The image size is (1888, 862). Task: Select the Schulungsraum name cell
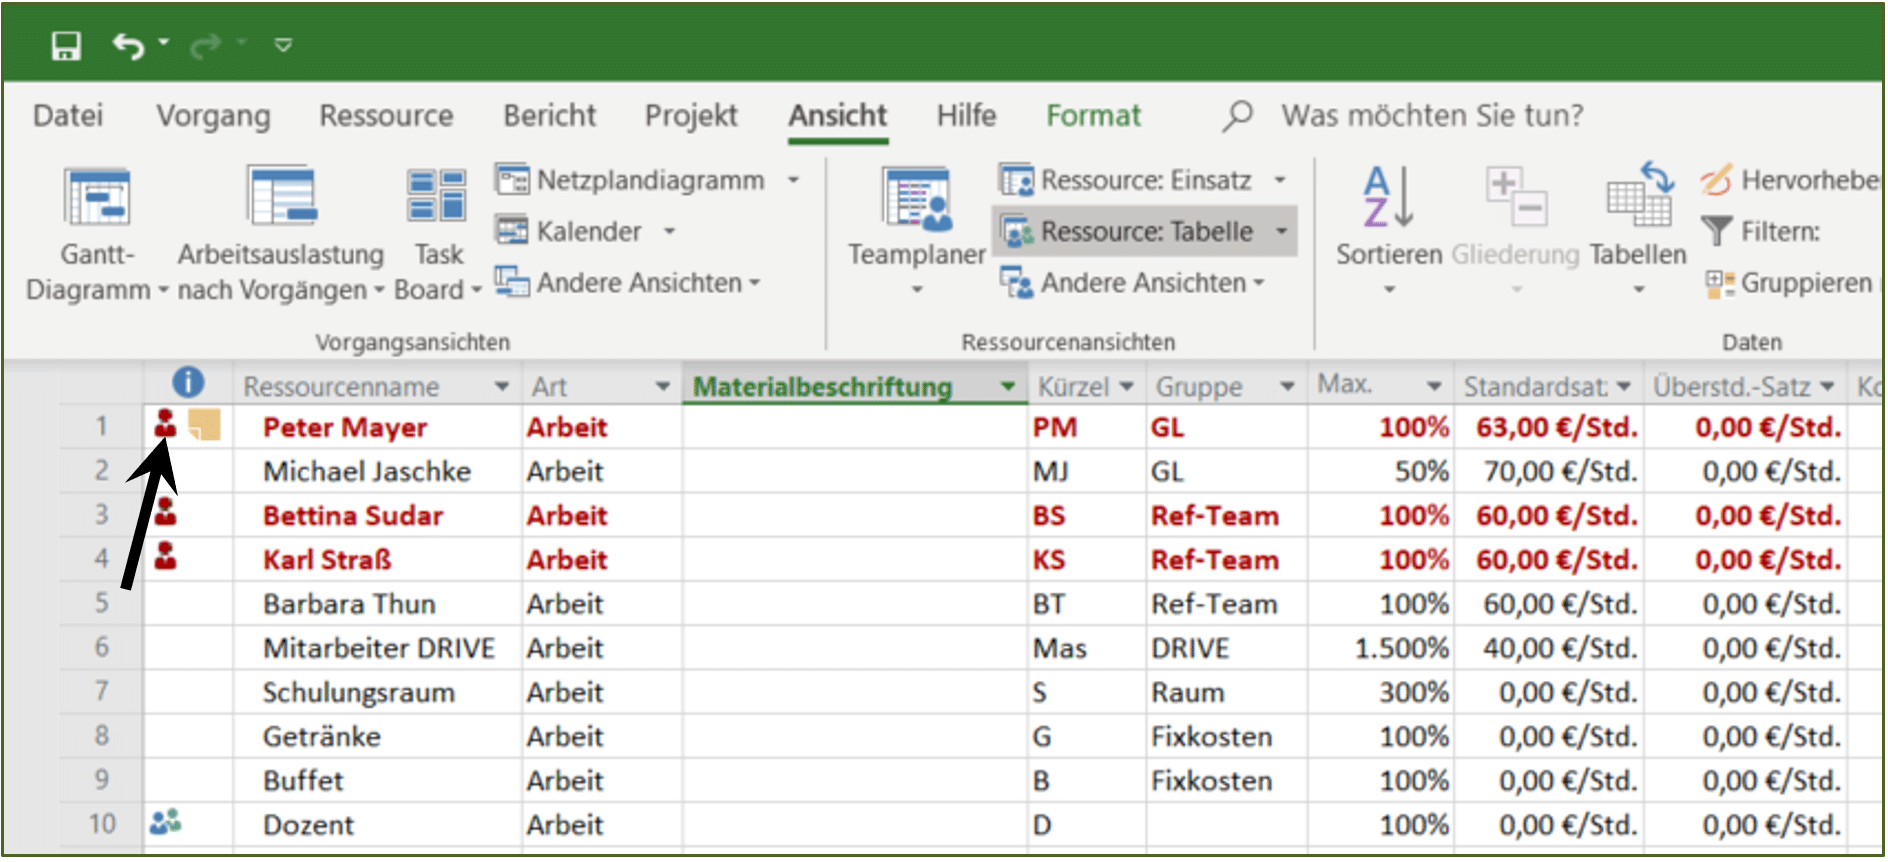pyautogui.click(x=377, y=692)
